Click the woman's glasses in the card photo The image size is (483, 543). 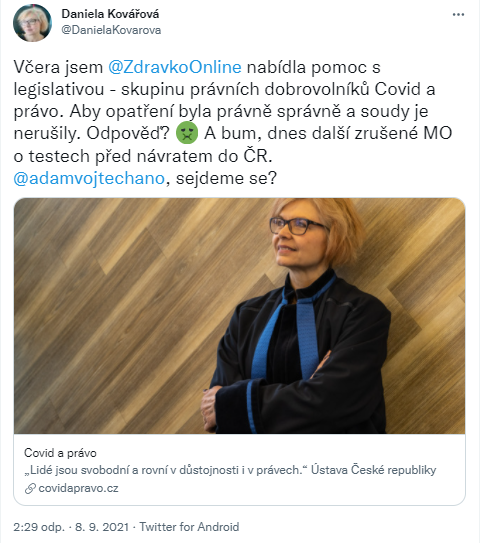298,225
